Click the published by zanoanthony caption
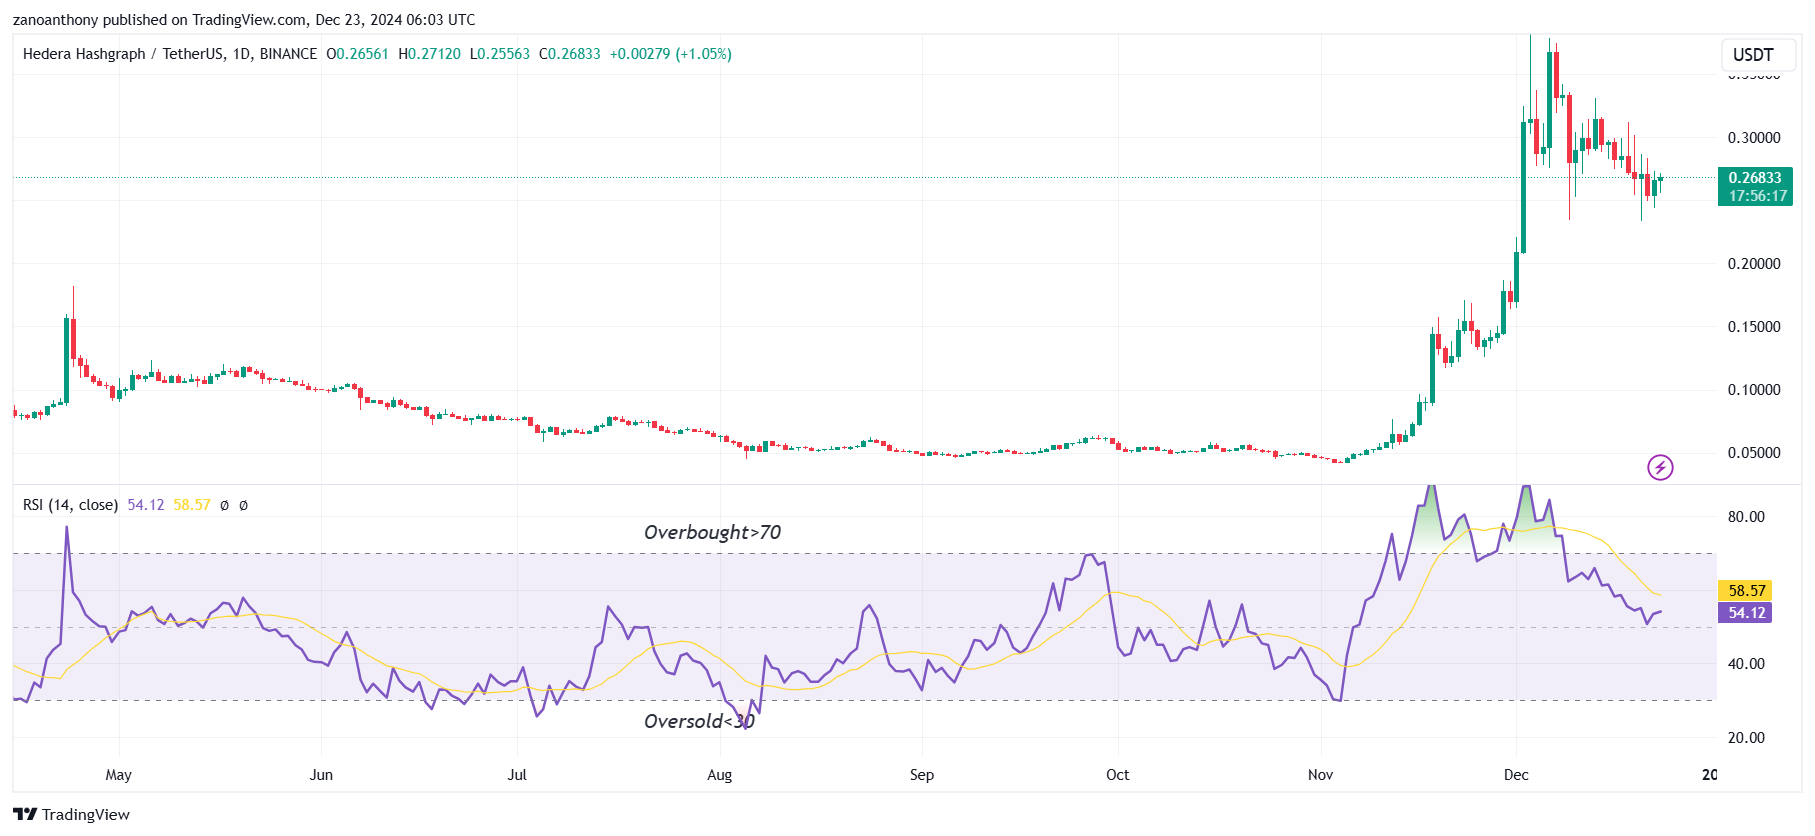Image resolution: width=1815 pixels, height=836 pixels. 243,20
